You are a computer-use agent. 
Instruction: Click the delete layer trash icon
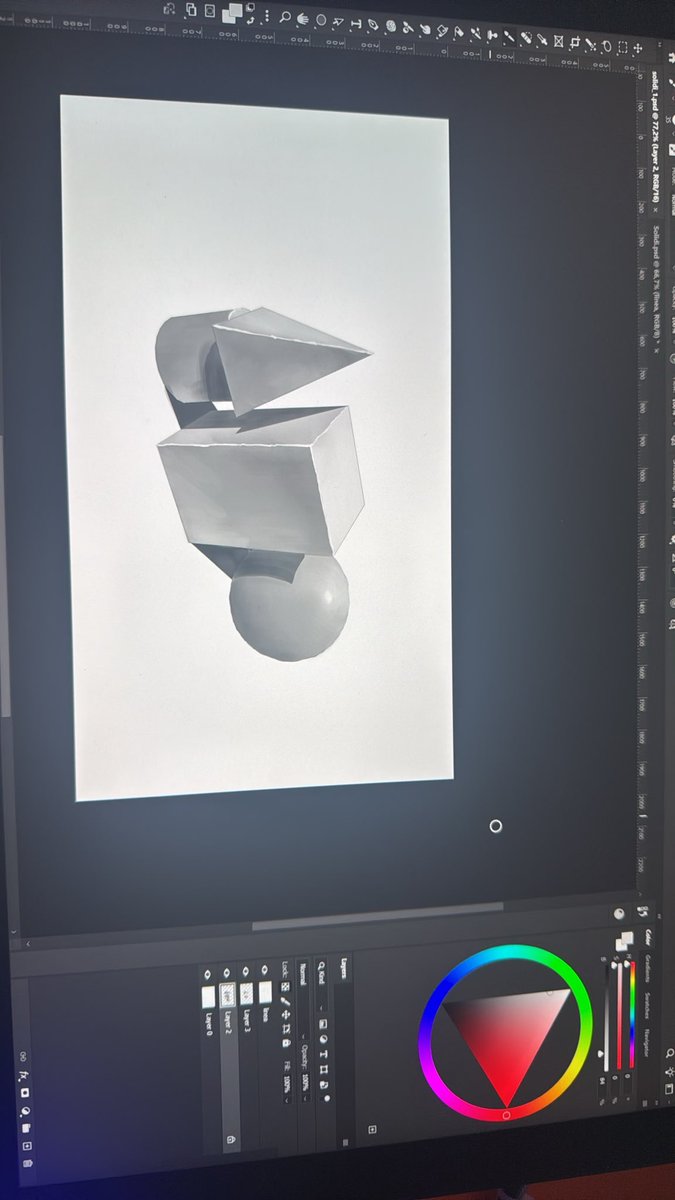[28, 1164]
